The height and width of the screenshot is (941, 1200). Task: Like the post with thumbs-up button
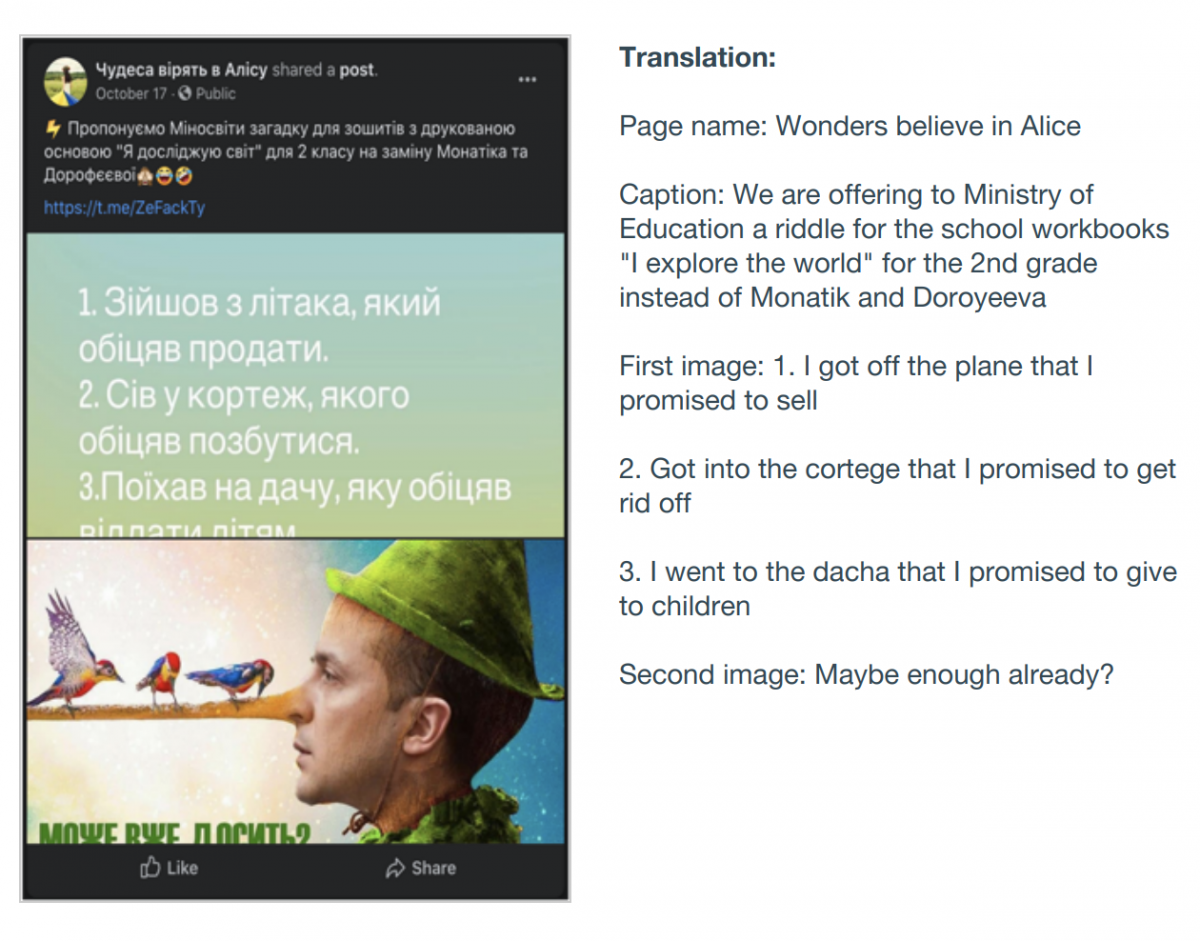click(169, 868)
